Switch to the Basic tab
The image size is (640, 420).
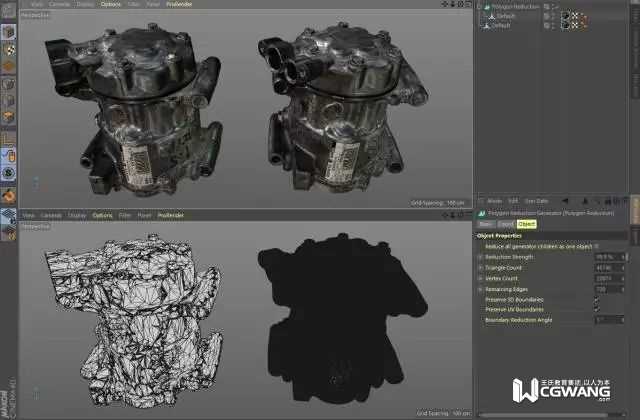click(x=486, y=224)
